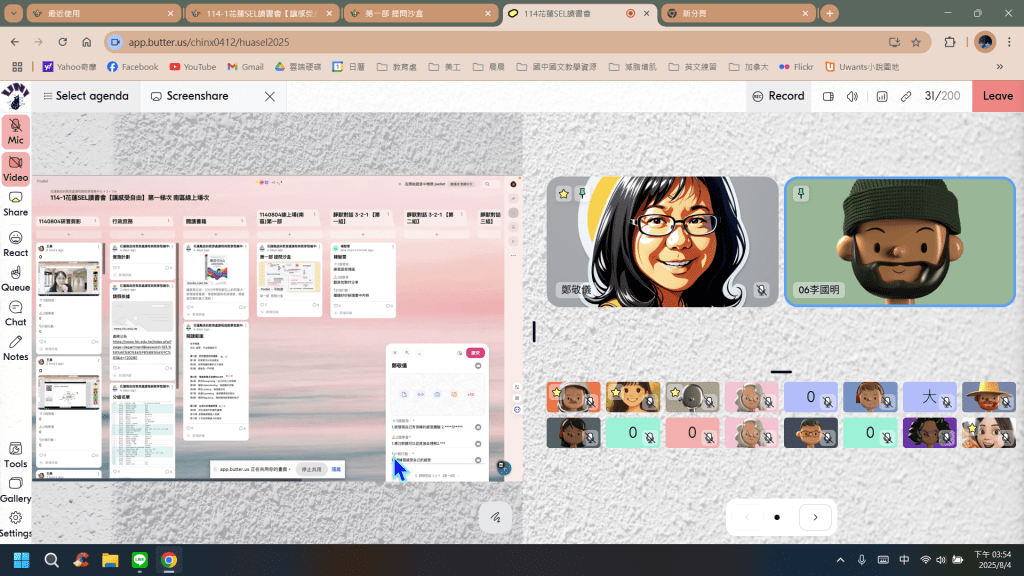
Task: Start recording with the Record button
Action: (x=777, y=96)
